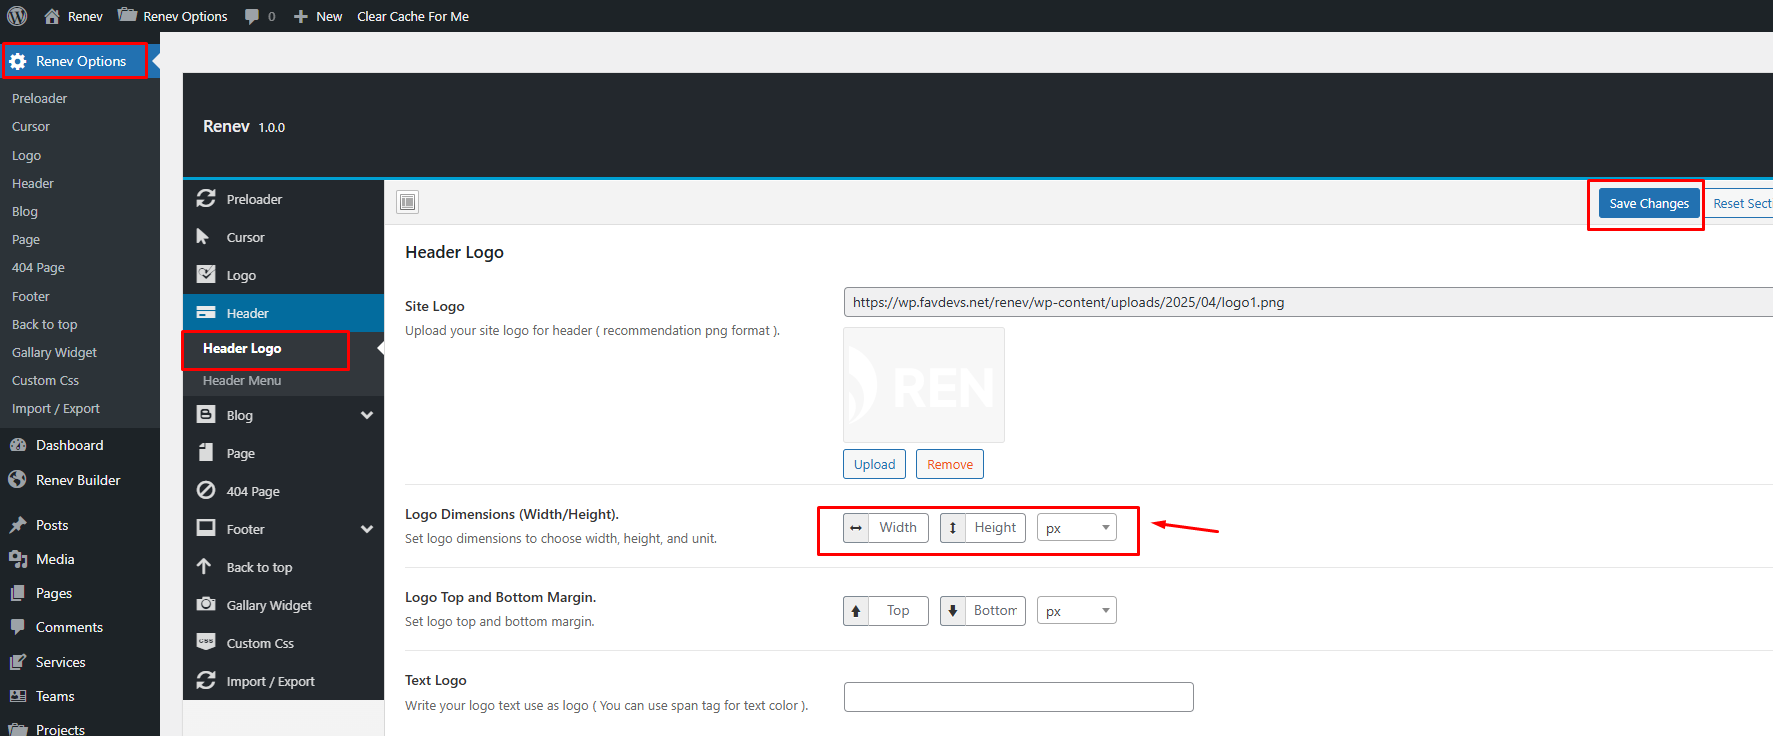1773x736 pixels.
Task: Click the expand all sections icon
Action: tap(407, 202)
